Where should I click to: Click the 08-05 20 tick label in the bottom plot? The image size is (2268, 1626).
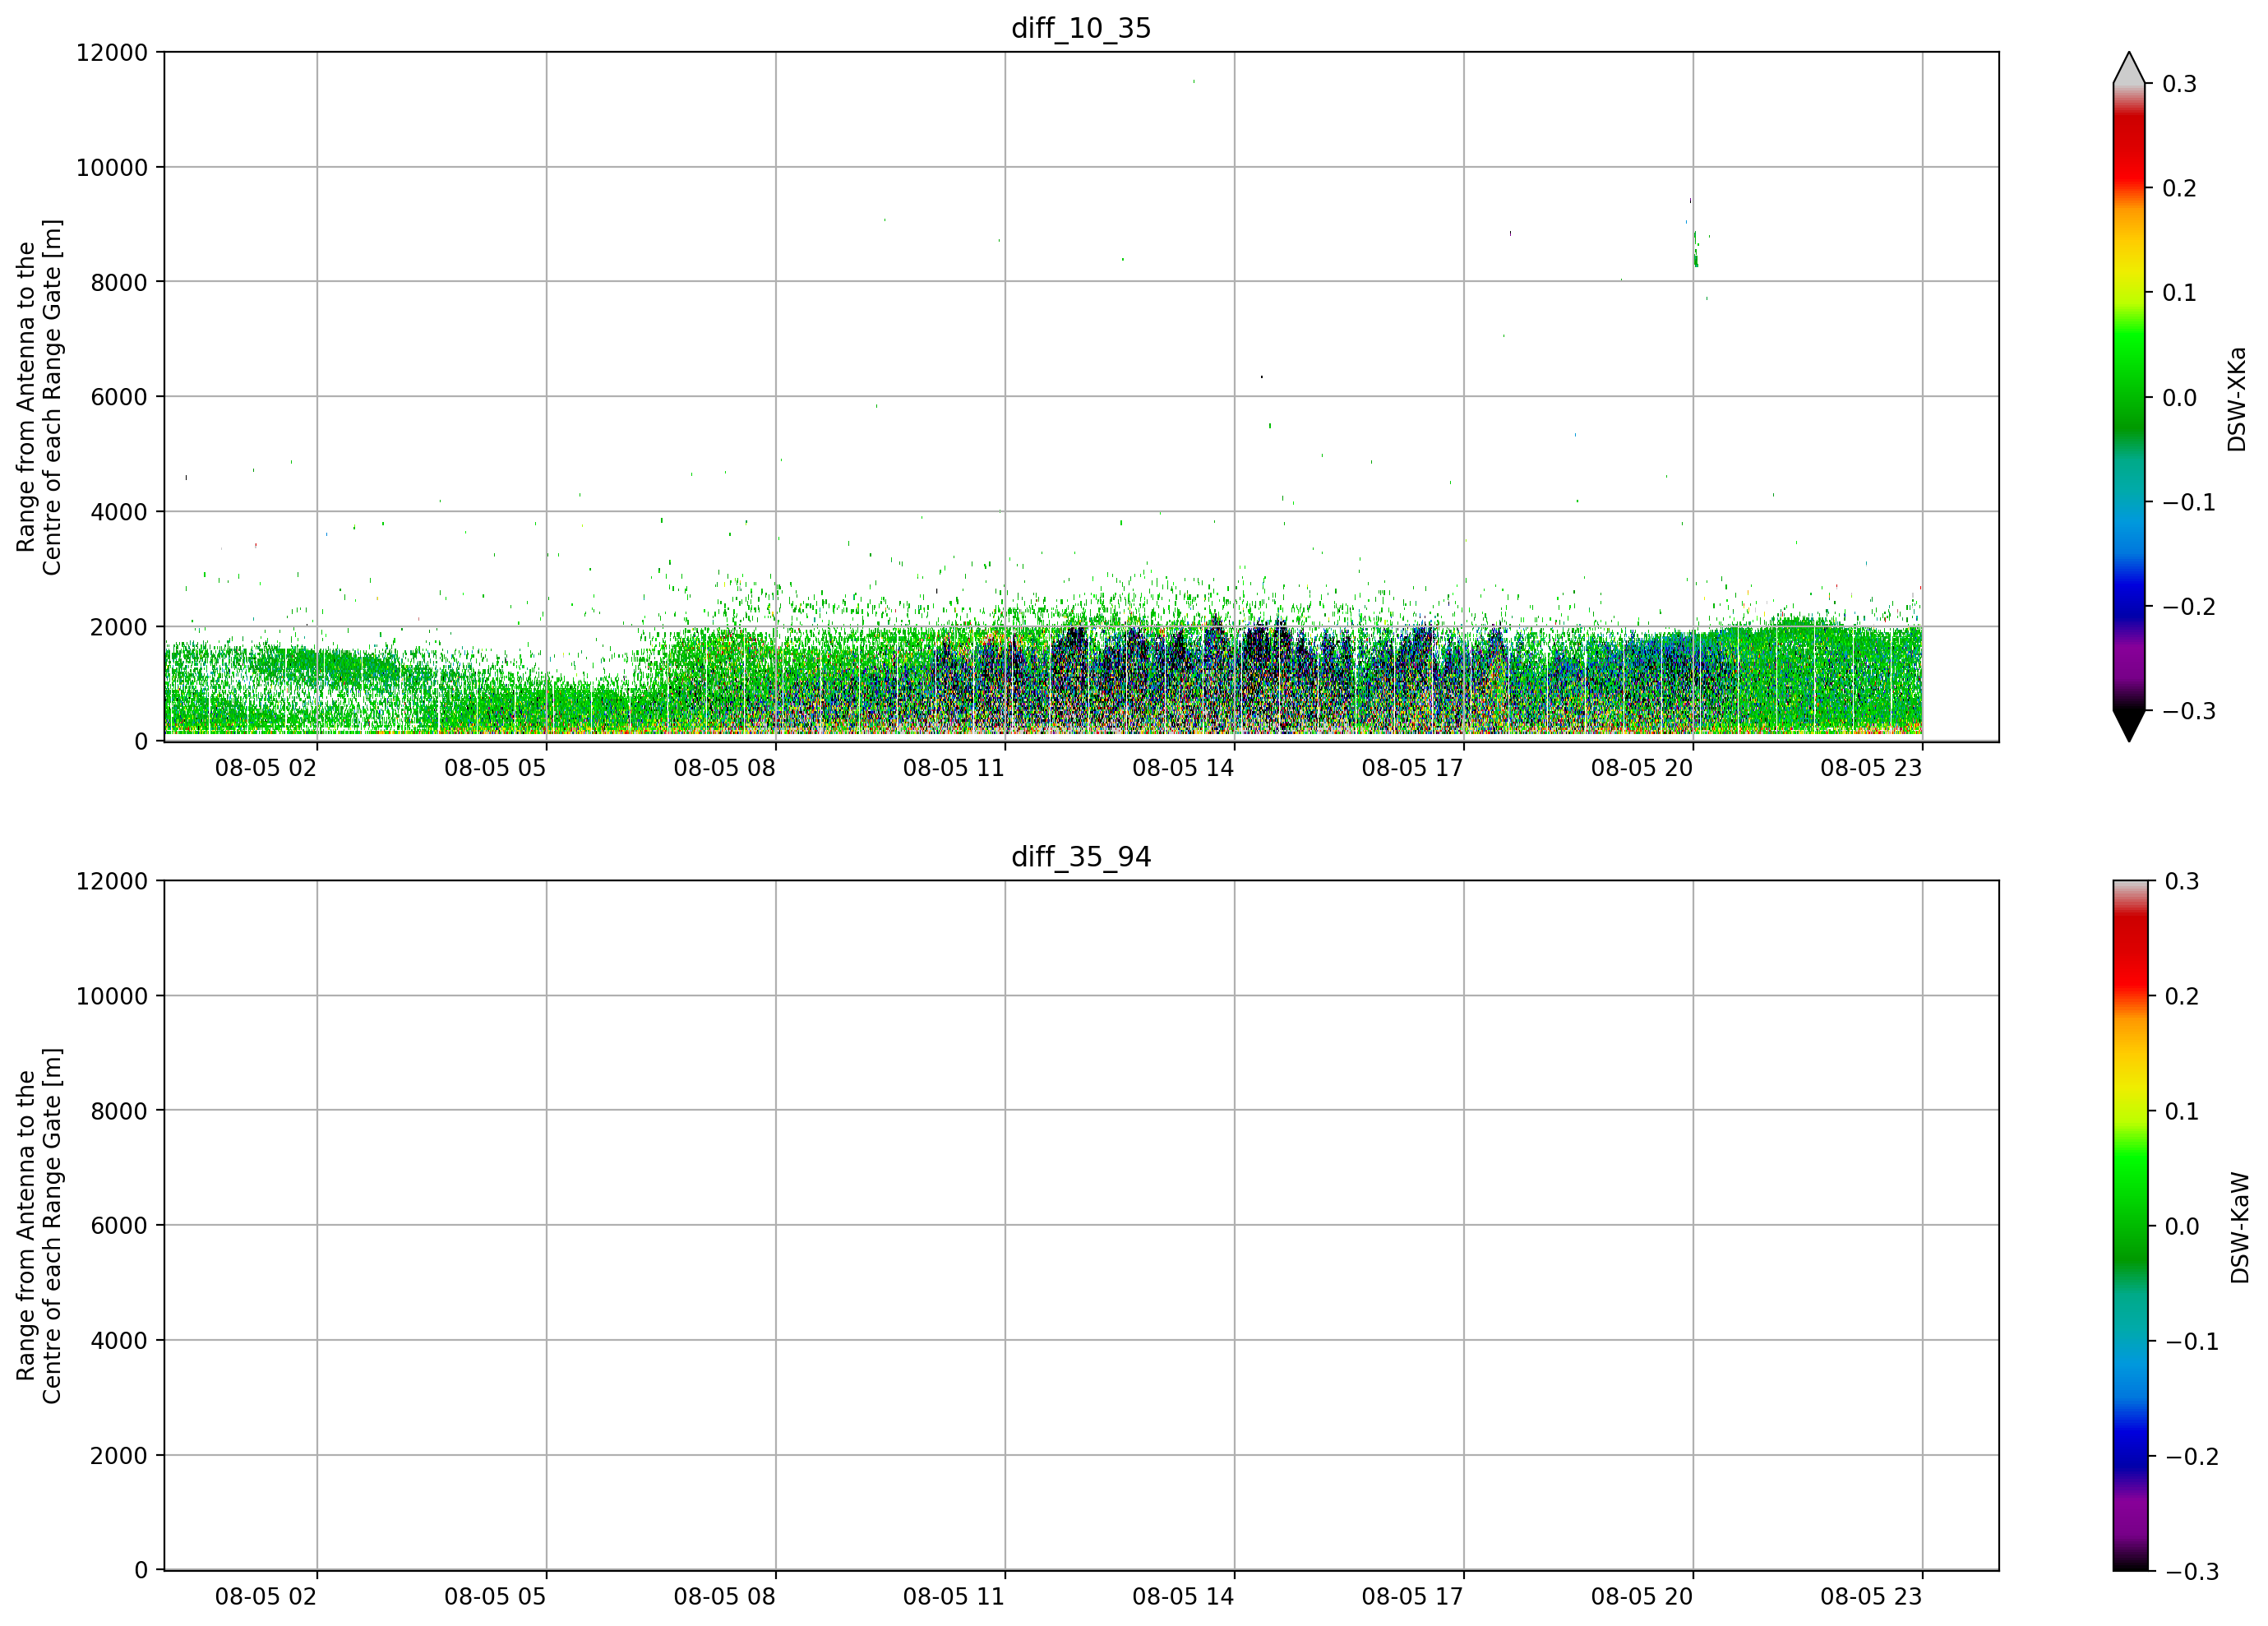click(1642, 1597)
